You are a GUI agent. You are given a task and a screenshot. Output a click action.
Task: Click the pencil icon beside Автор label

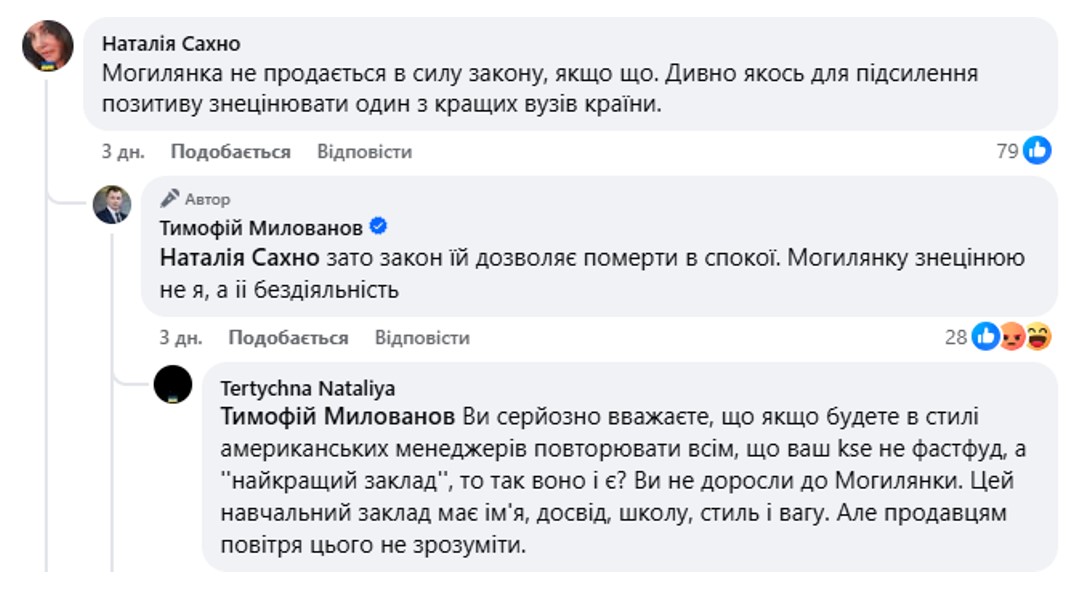170,198
